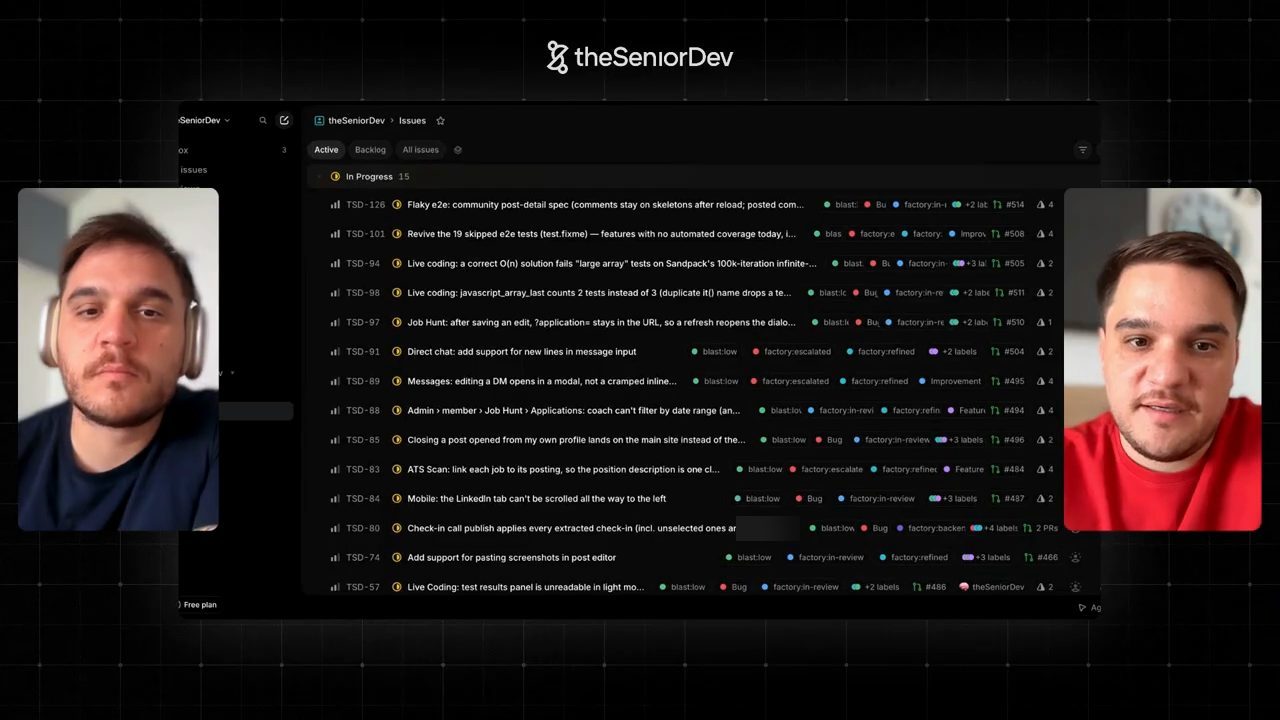Screen dimensions: 1280x720
Task: Open pull request icon #514
Action: (x=997, y=205)
